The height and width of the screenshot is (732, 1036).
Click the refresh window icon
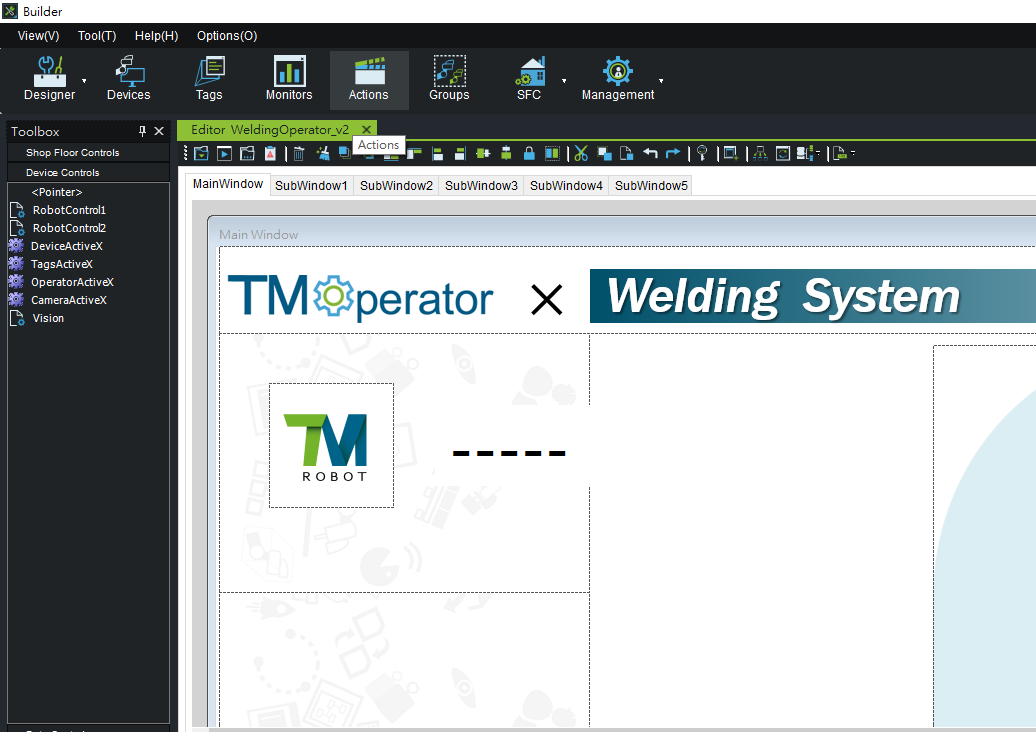783,153
